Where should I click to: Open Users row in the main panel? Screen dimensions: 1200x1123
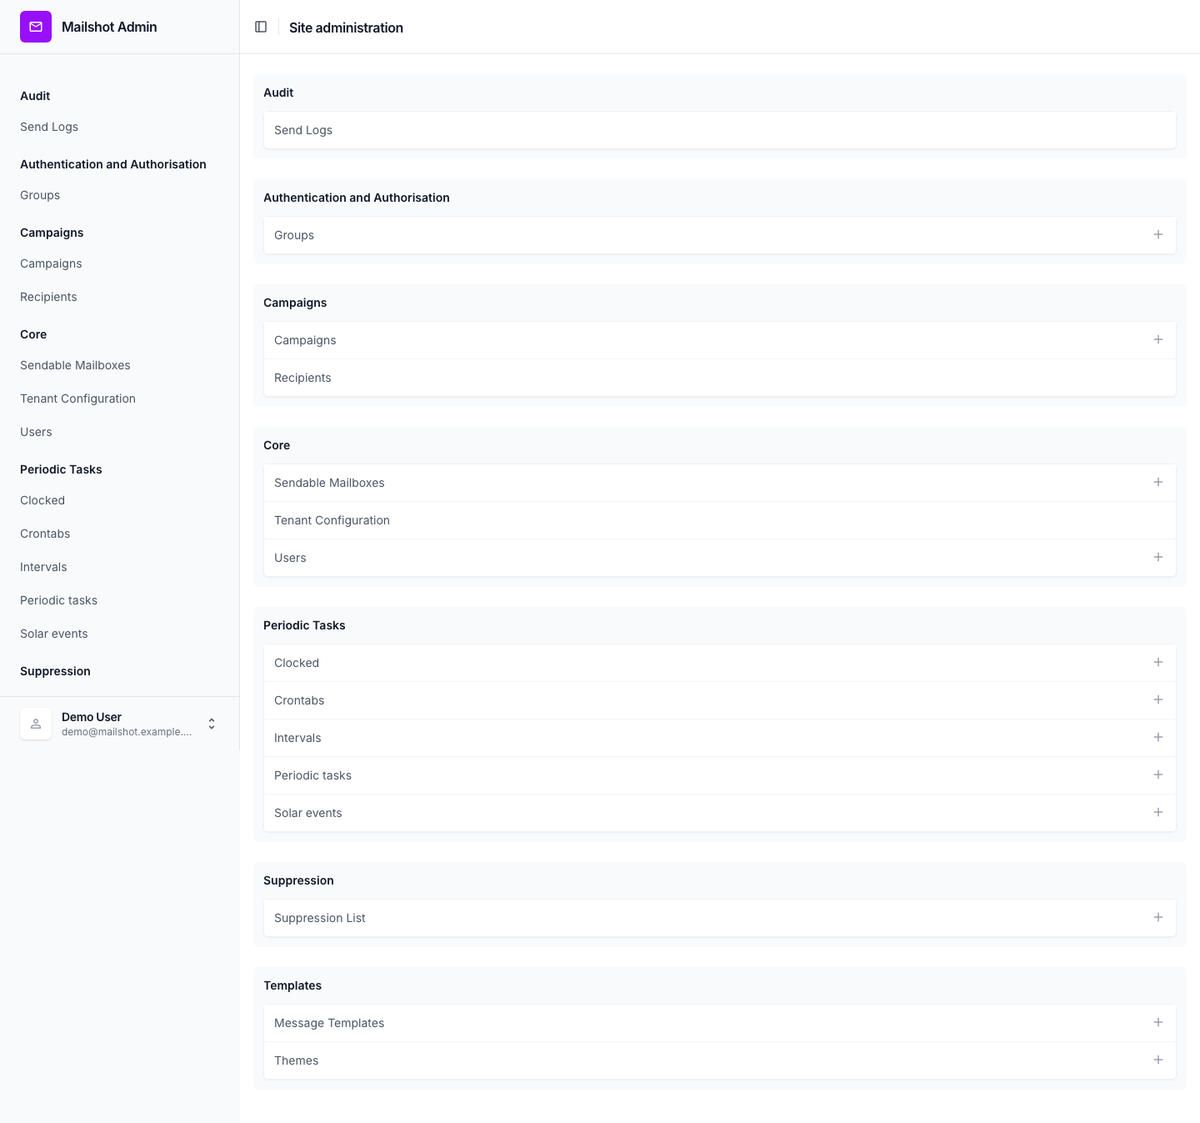pos(720,557)
